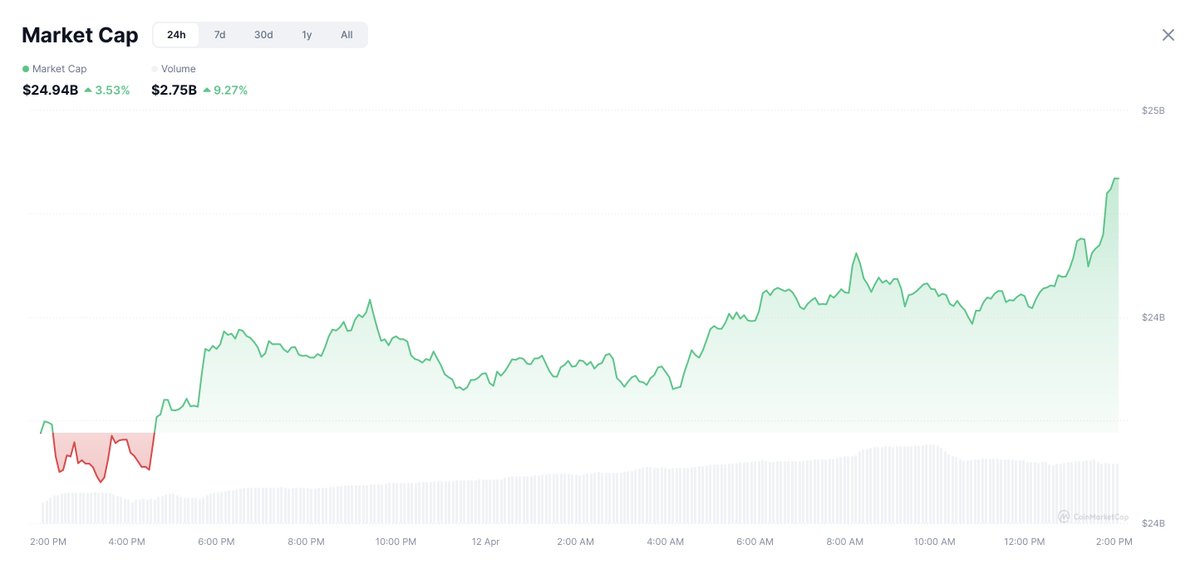The image size is (1200, 569).
Task: Click the 8:00 PM x-axis label
Action: tap(306, 542)
